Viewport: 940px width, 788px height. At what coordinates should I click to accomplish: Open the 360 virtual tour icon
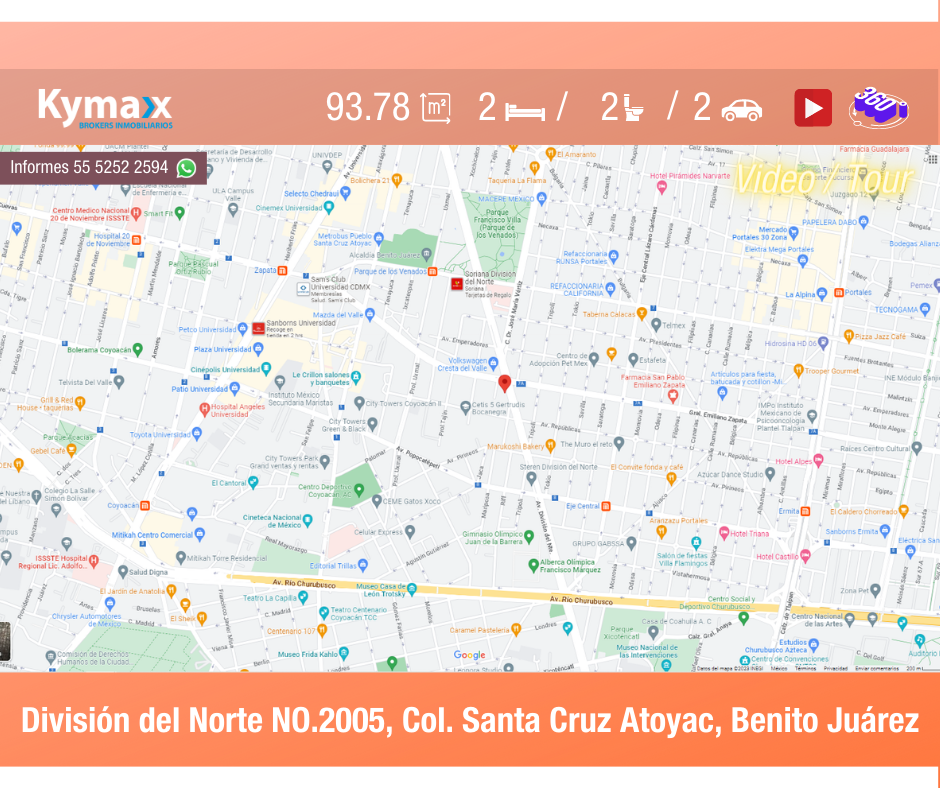click(x=879, y=108)
